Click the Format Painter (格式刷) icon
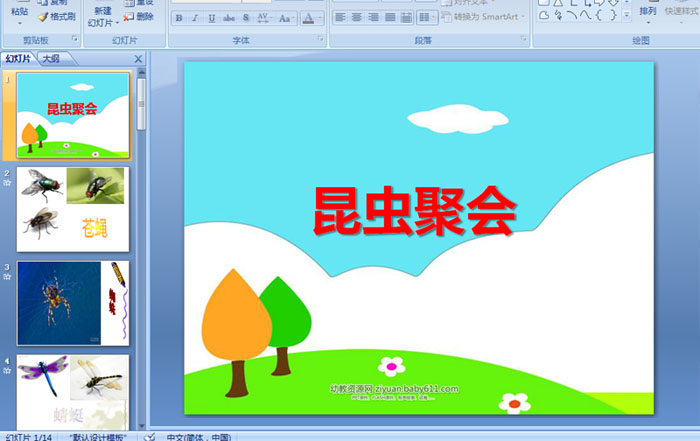Screen dimensions: 700x441 (x=56, y=17)
